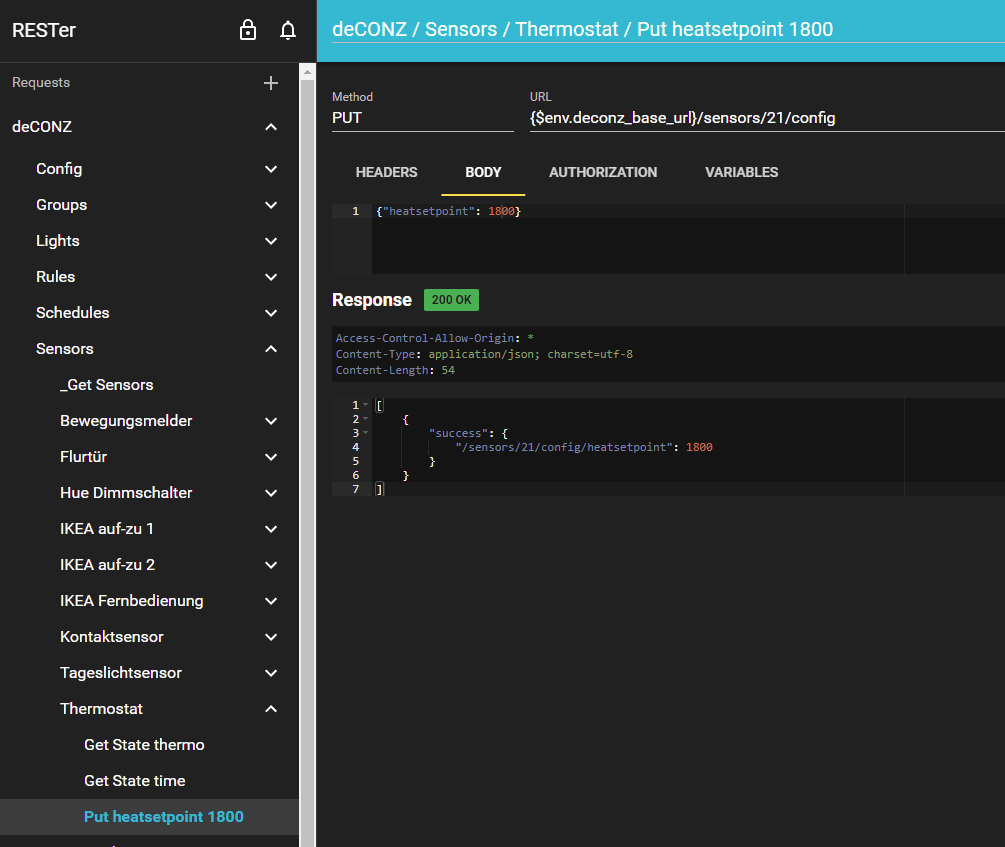The width and height of the screenshot is (1005, 847).
Task: Click the request title field in header
Action: click(668, 29)
